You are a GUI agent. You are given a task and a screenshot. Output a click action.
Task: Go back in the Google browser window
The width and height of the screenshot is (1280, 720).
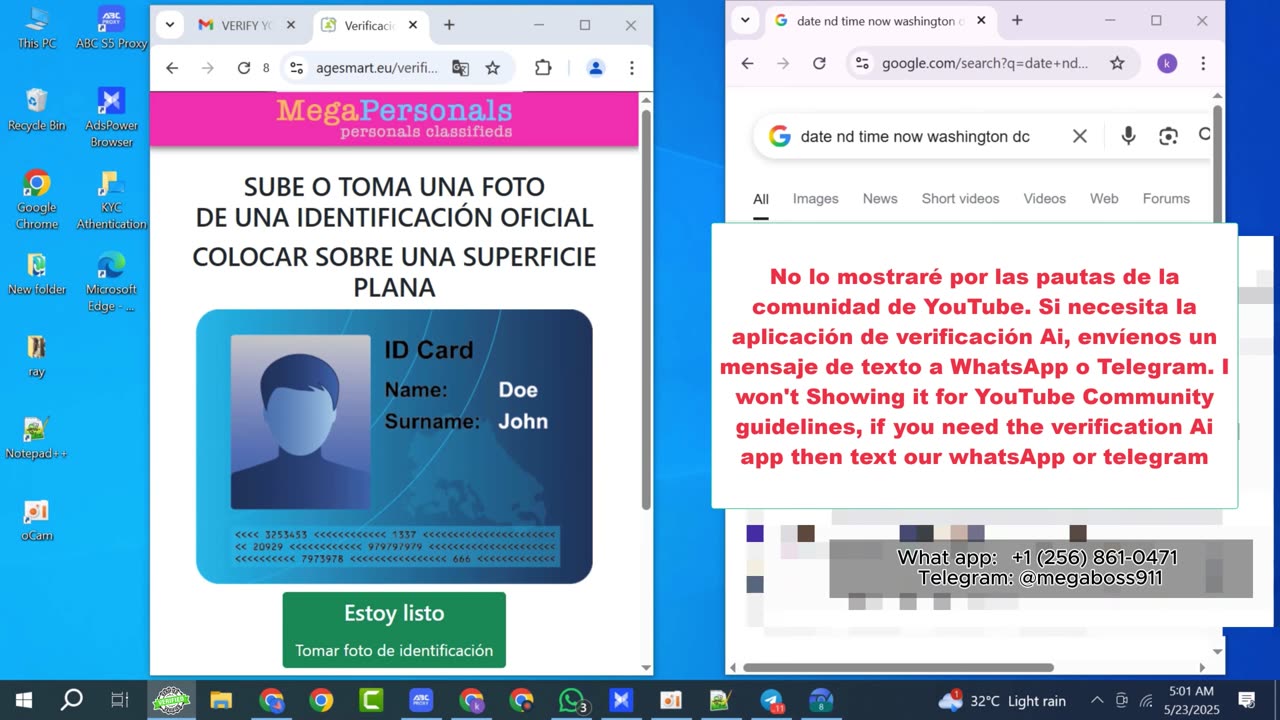point(747,63)
